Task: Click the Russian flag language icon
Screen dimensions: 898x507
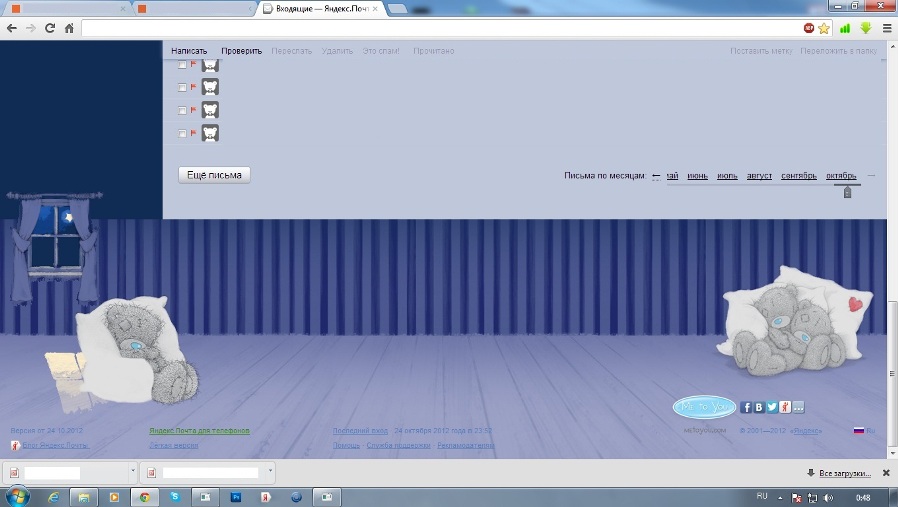Action: (x=858, y=430)
